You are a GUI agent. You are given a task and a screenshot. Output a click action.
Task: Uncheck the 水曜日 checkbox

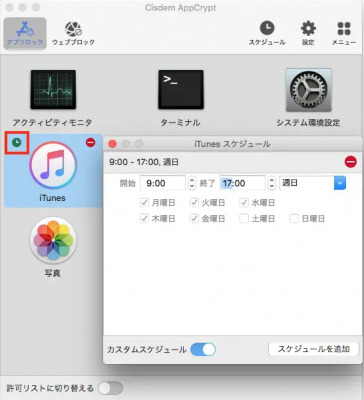[x=244, y=202]
